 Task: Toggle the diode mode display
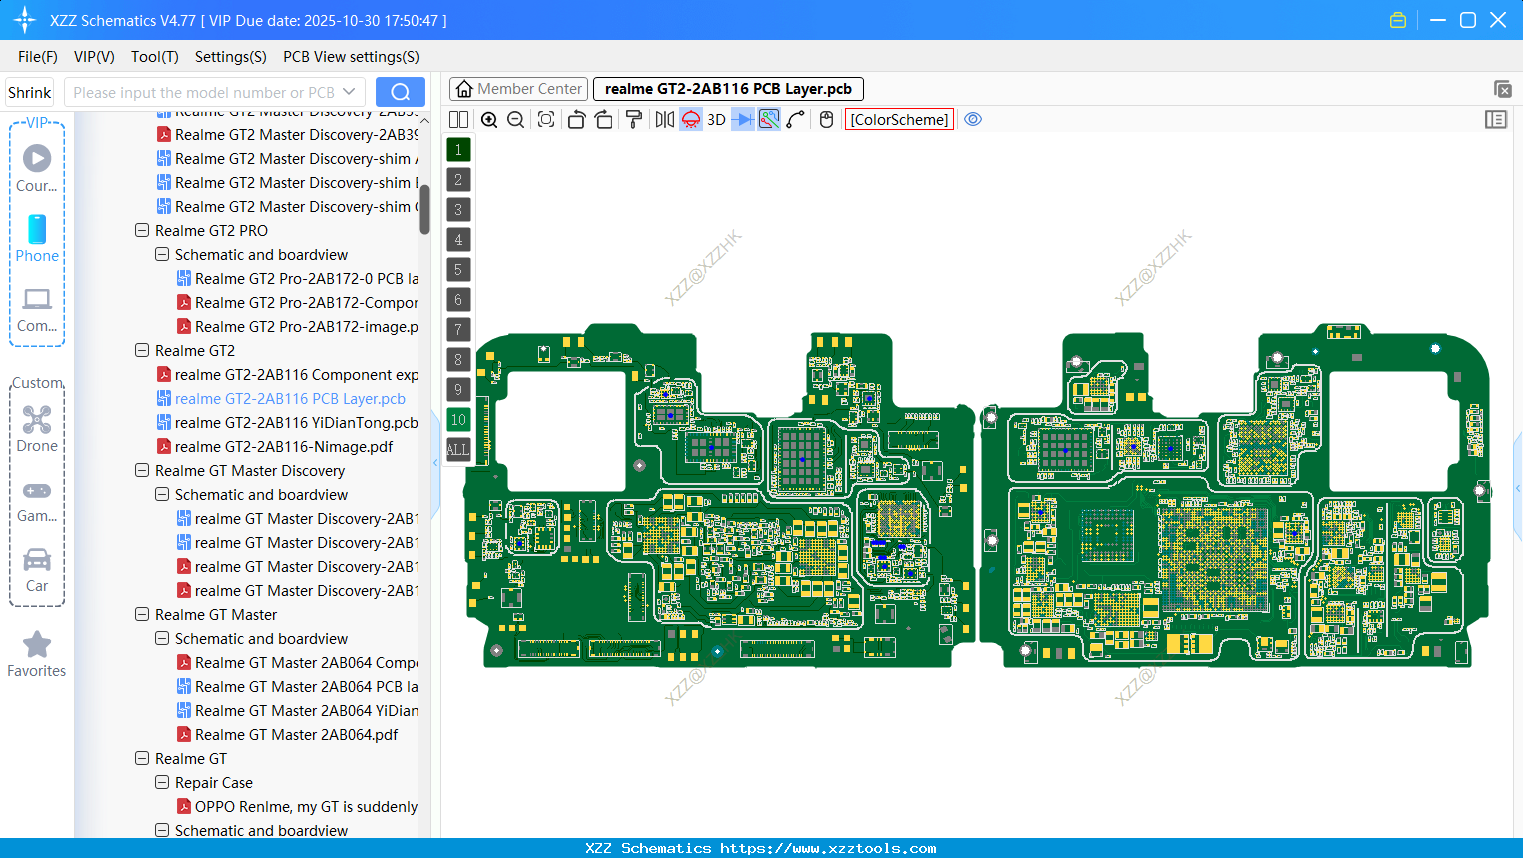(x=743, y=120)
